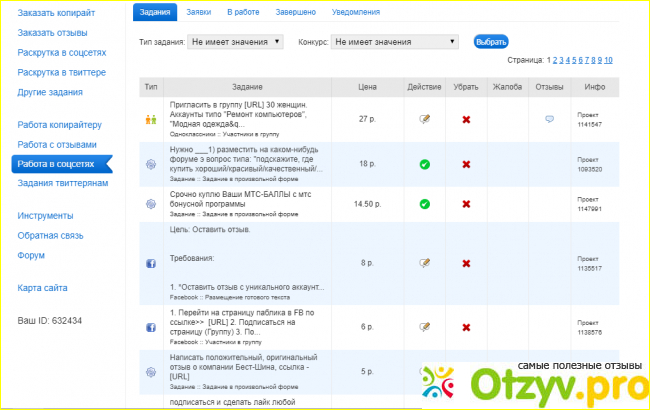The height and width of the screenshot is (410, 650).
Task: Remove the 8 р. Facebook task with red X
Action: coord(466,263)
